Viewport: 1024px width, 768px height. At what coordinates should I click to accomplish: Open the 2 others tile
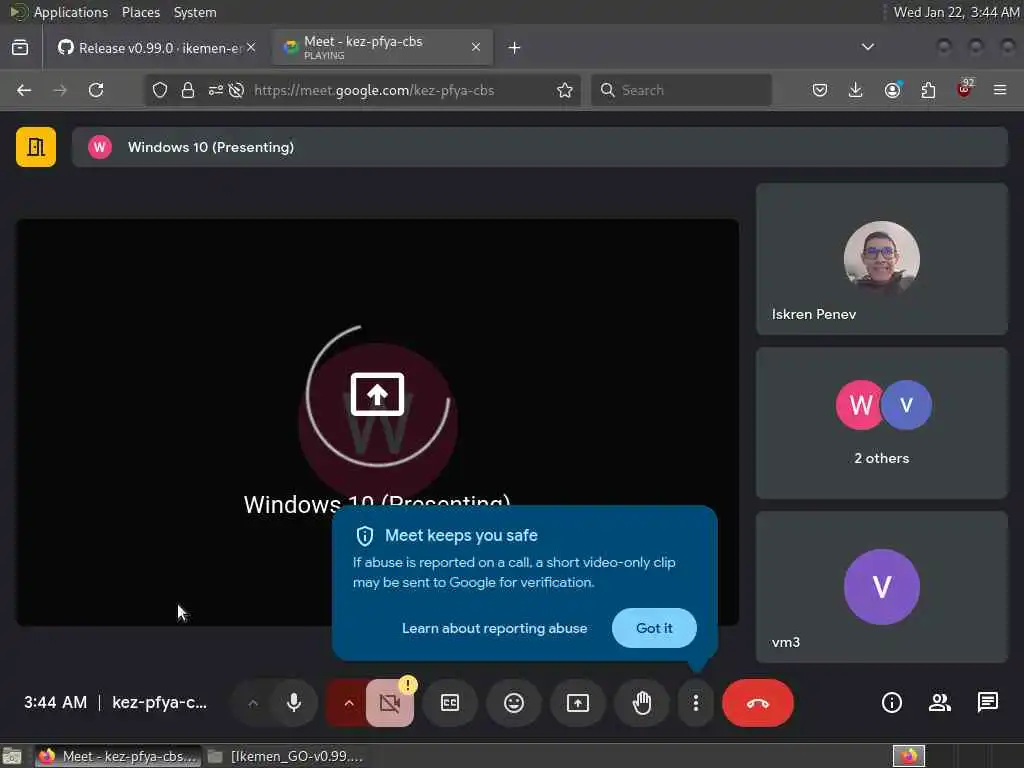click(x=882, y=423)
